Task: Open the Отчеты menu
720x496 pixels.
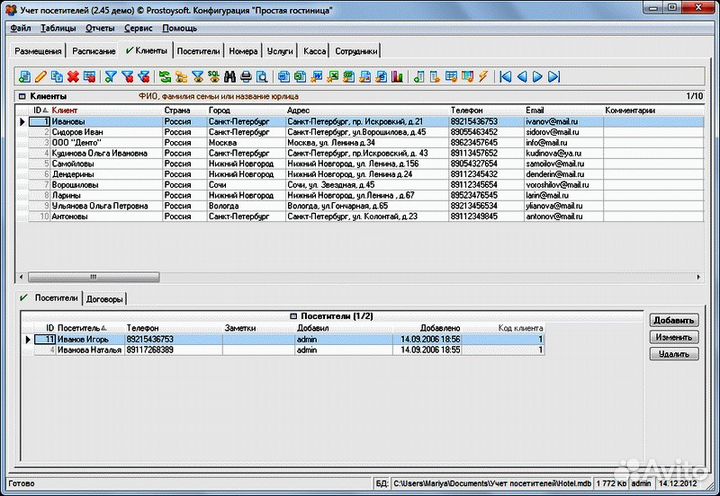Action: coord(99,28)
